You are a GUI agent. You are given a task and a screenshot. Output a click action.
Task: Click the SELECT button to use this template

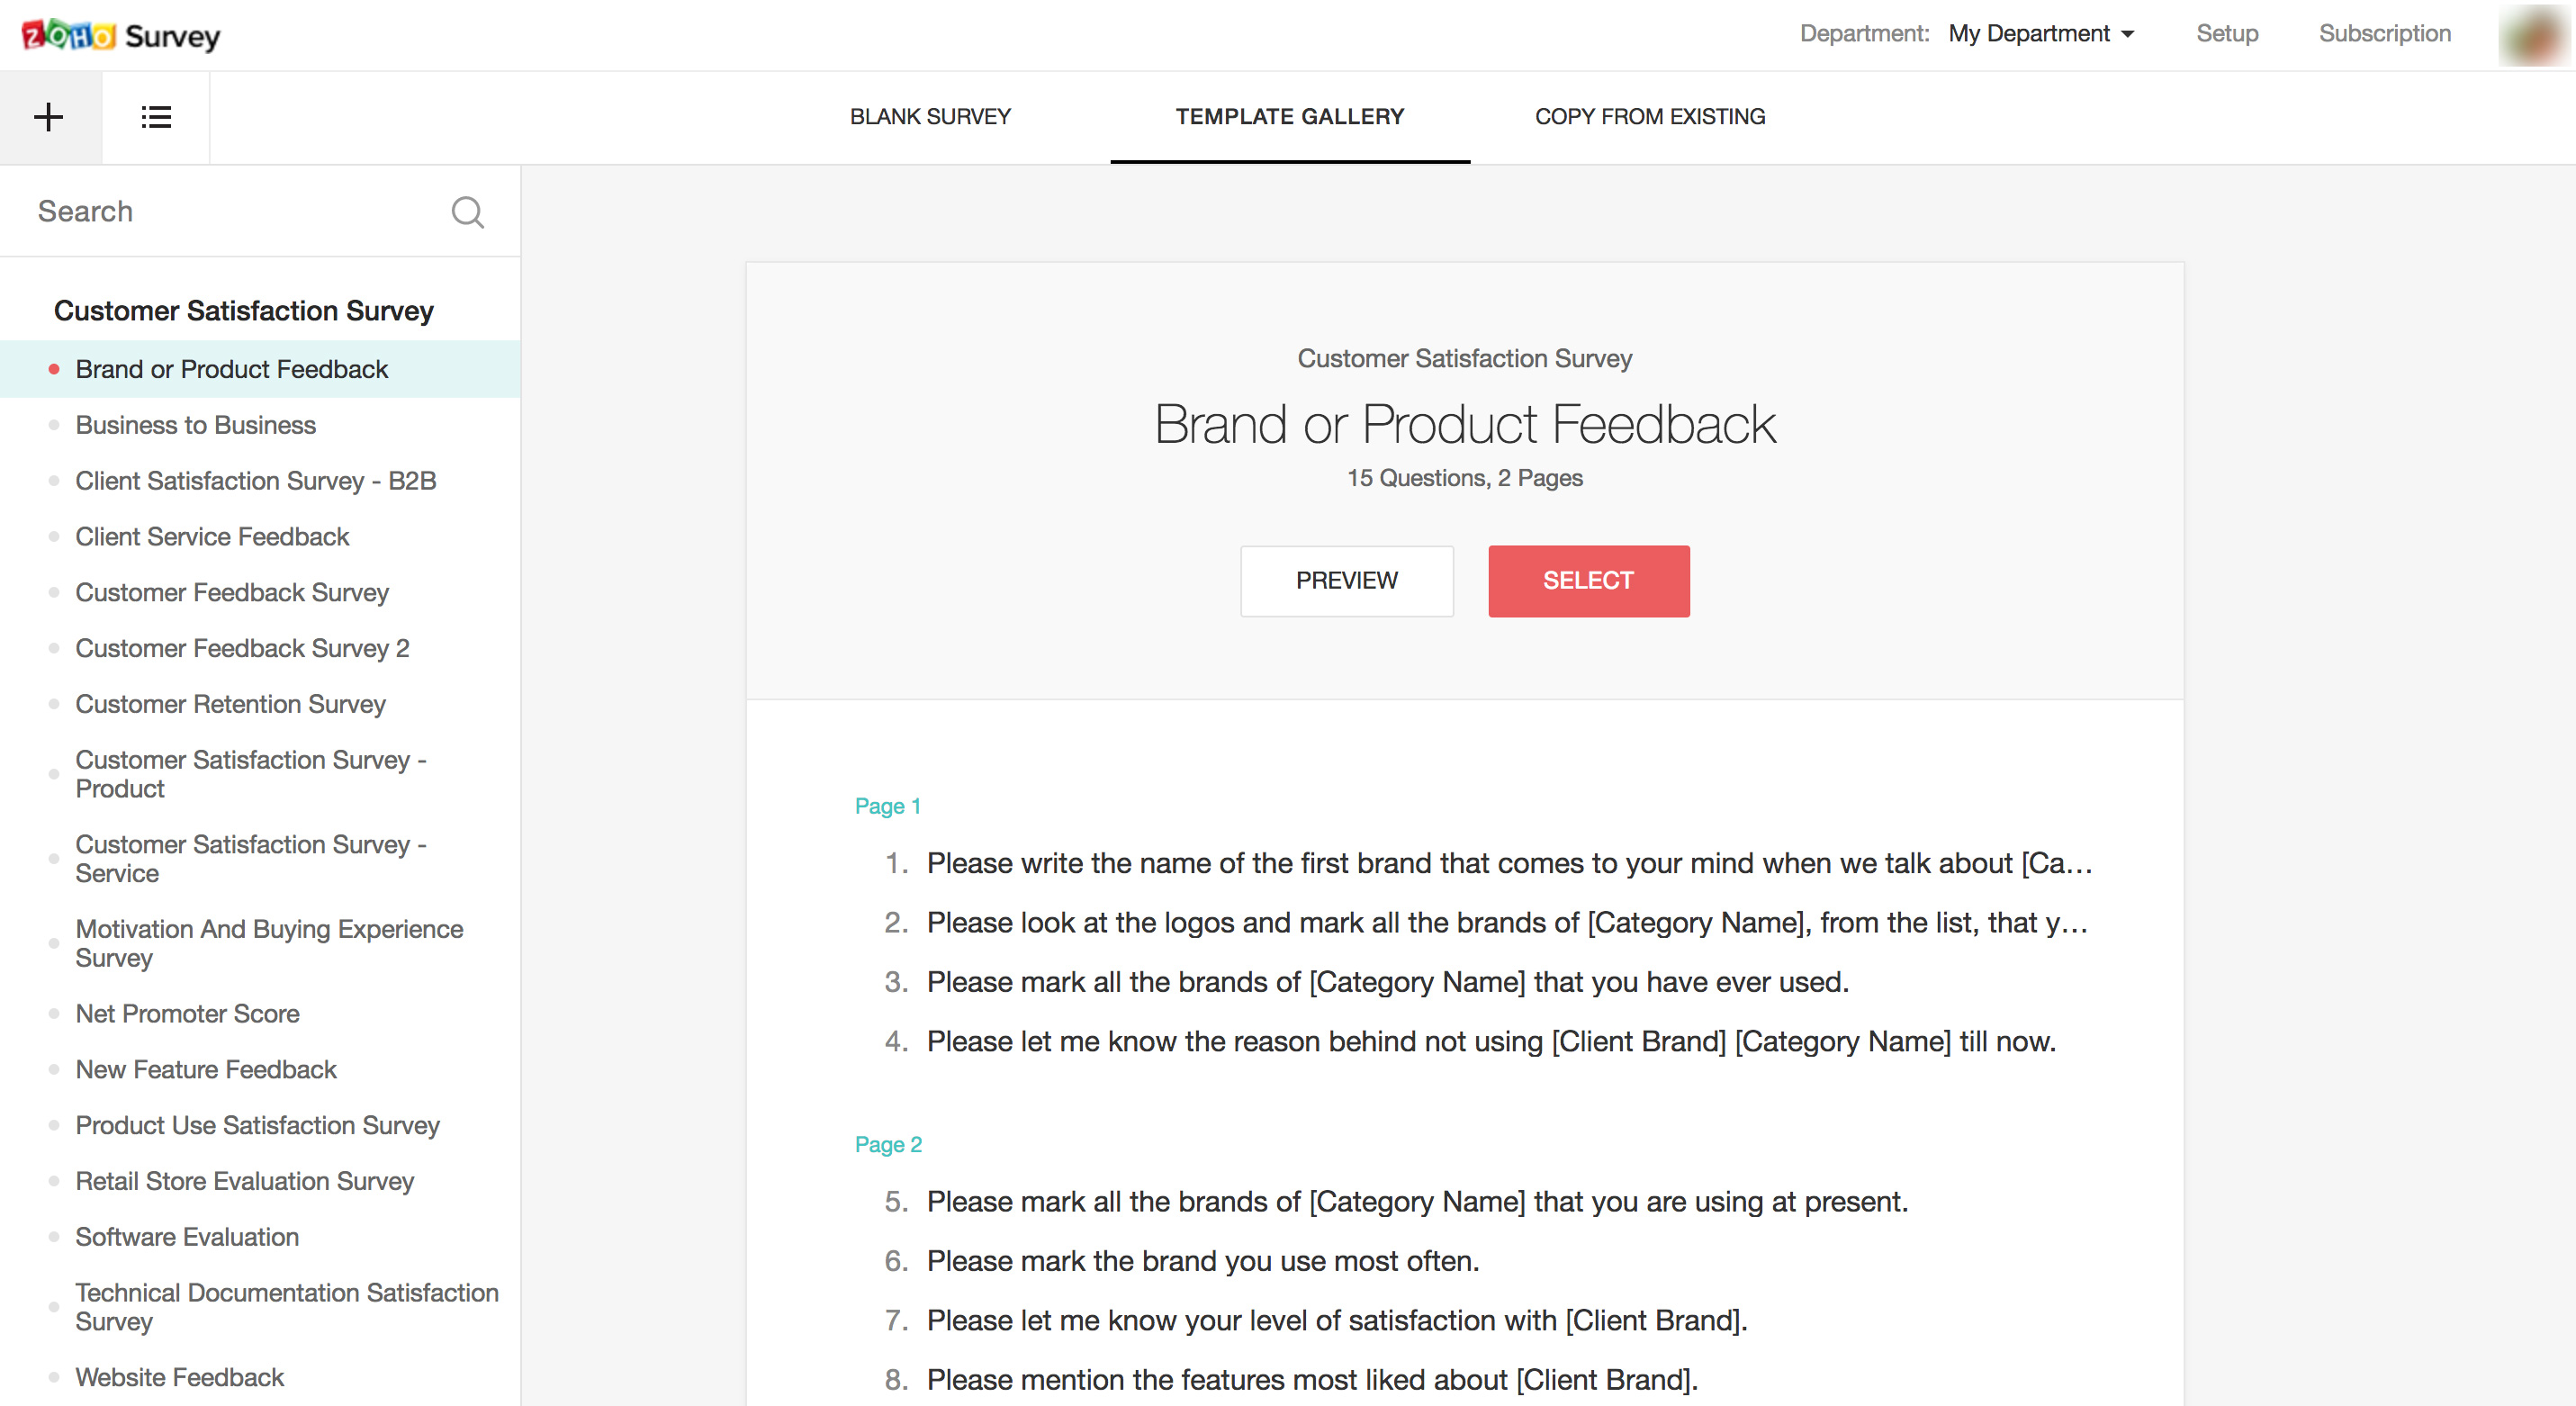coord(1588,580)
